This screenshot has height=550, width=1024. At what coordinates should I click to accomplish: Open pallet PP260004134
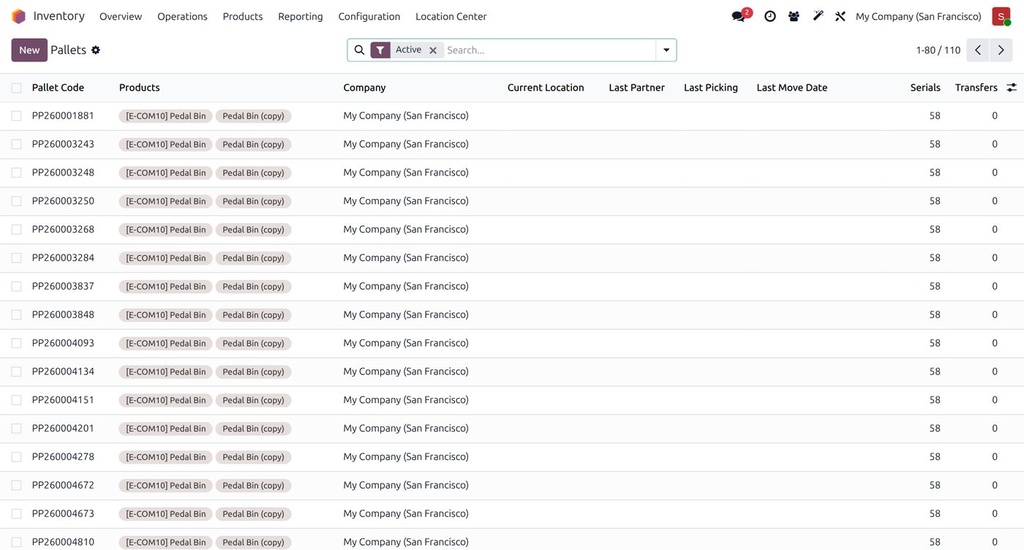63,372
